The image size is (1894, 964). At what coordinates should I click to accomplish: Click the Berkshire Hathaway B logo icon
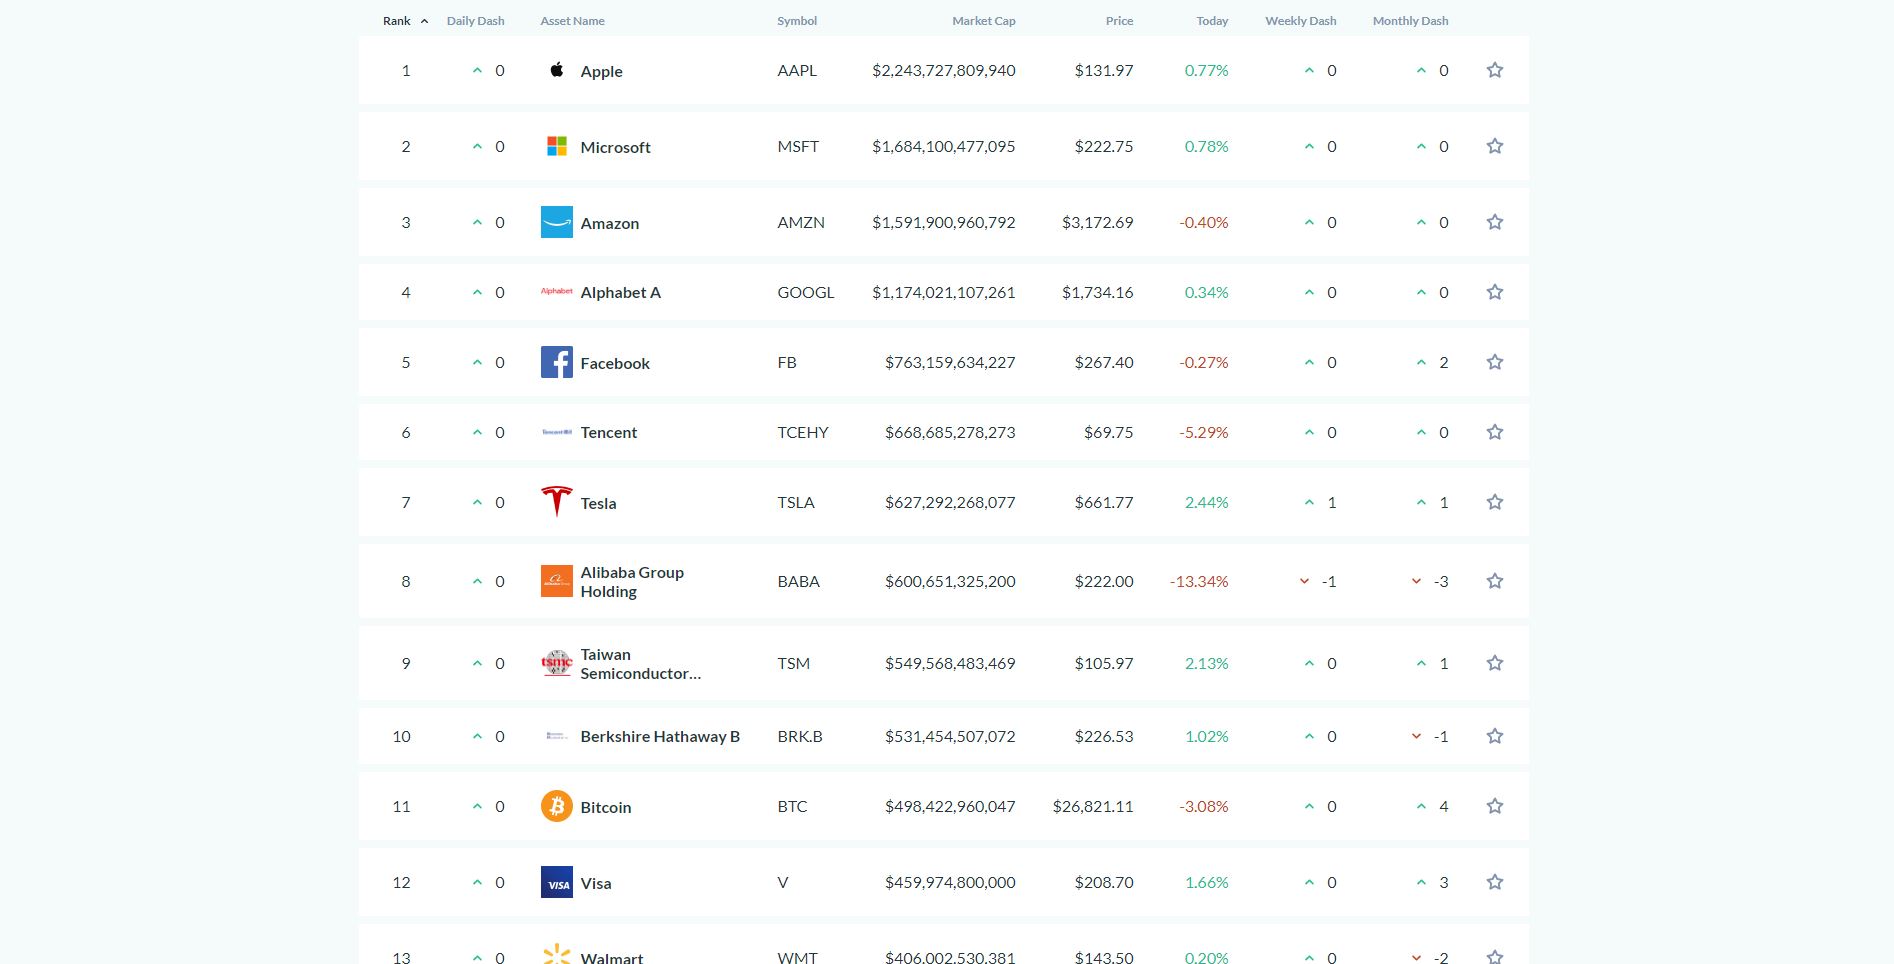coord(557,736)
